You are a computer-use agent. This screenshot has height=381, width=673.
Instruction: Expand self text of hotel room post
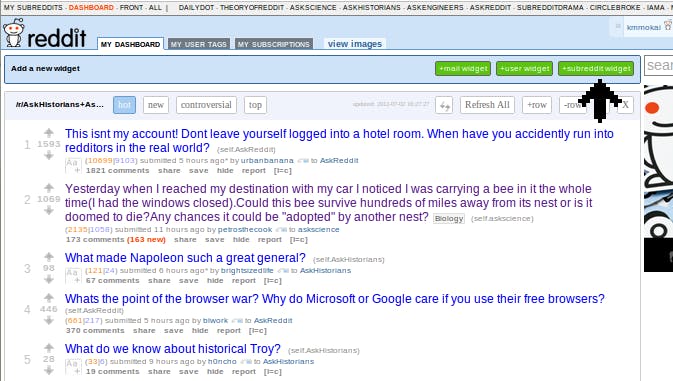(73, 166)
